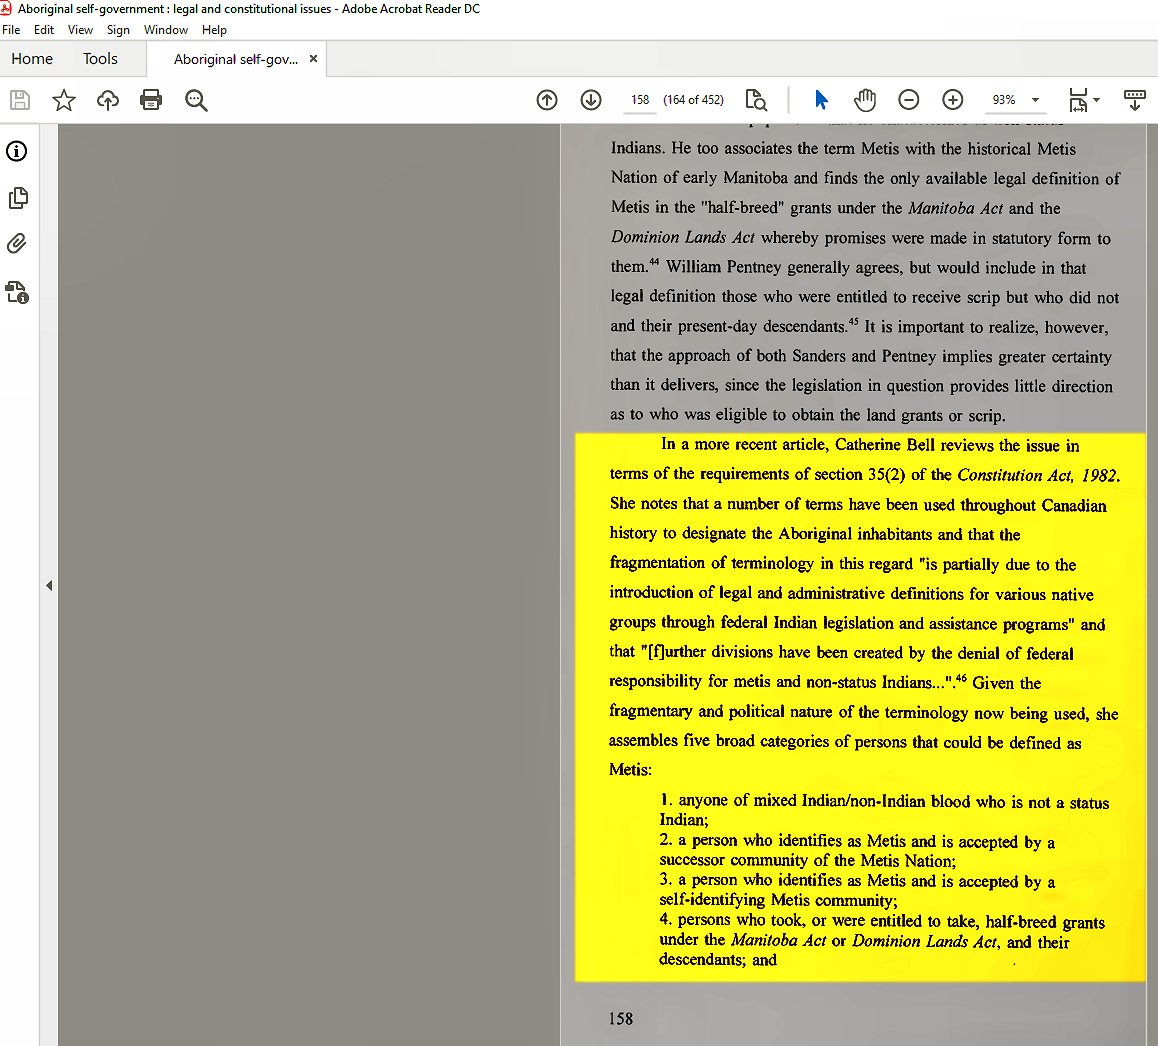This screenshot has height=1046, width=1158.
Task: Open the View menu
Action: [x=80, y=30]
